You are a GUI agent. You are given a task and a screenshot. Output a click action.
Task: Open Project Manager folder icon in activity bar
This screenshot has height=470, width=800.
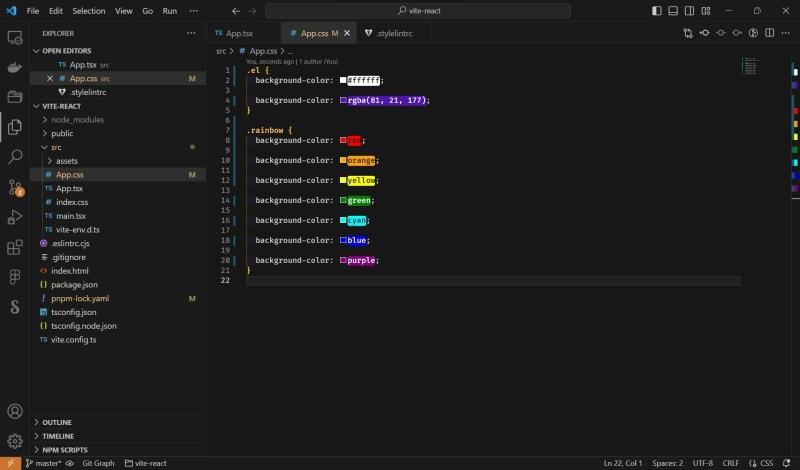tap(15, 96)
